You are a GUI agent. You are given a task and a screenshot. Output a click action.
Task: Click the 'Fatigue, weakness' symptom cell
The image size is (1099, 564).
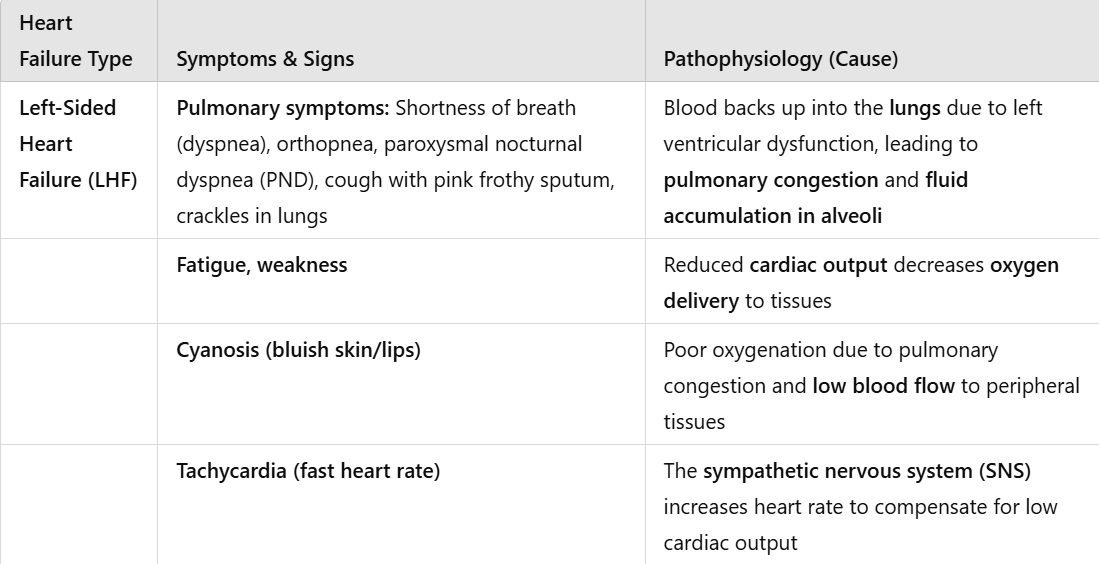[x=401, y=281]
